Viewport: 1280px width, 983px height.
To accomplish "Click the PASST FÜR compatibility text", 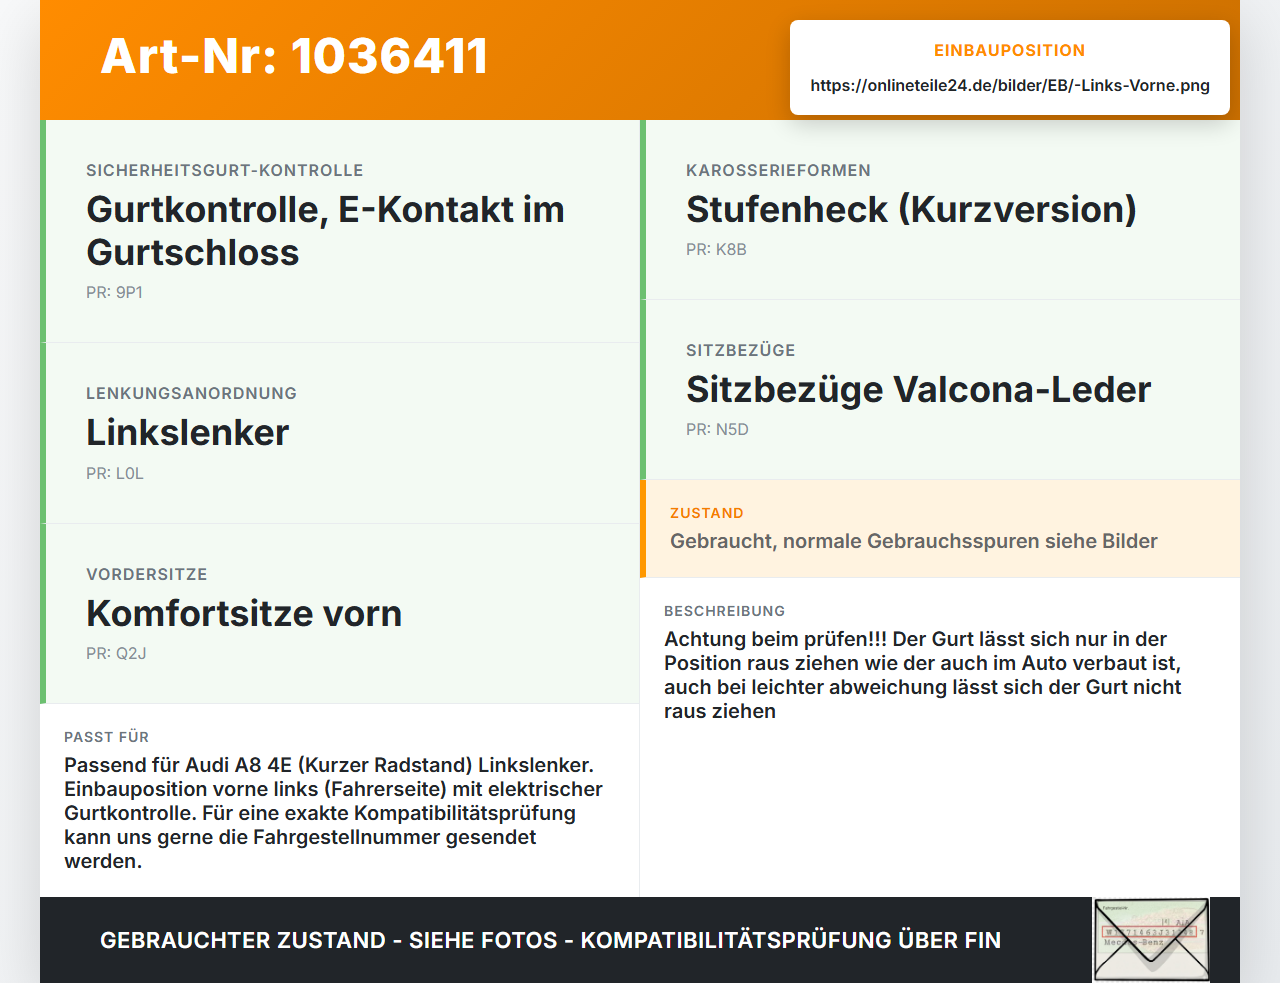I will 334,813.
